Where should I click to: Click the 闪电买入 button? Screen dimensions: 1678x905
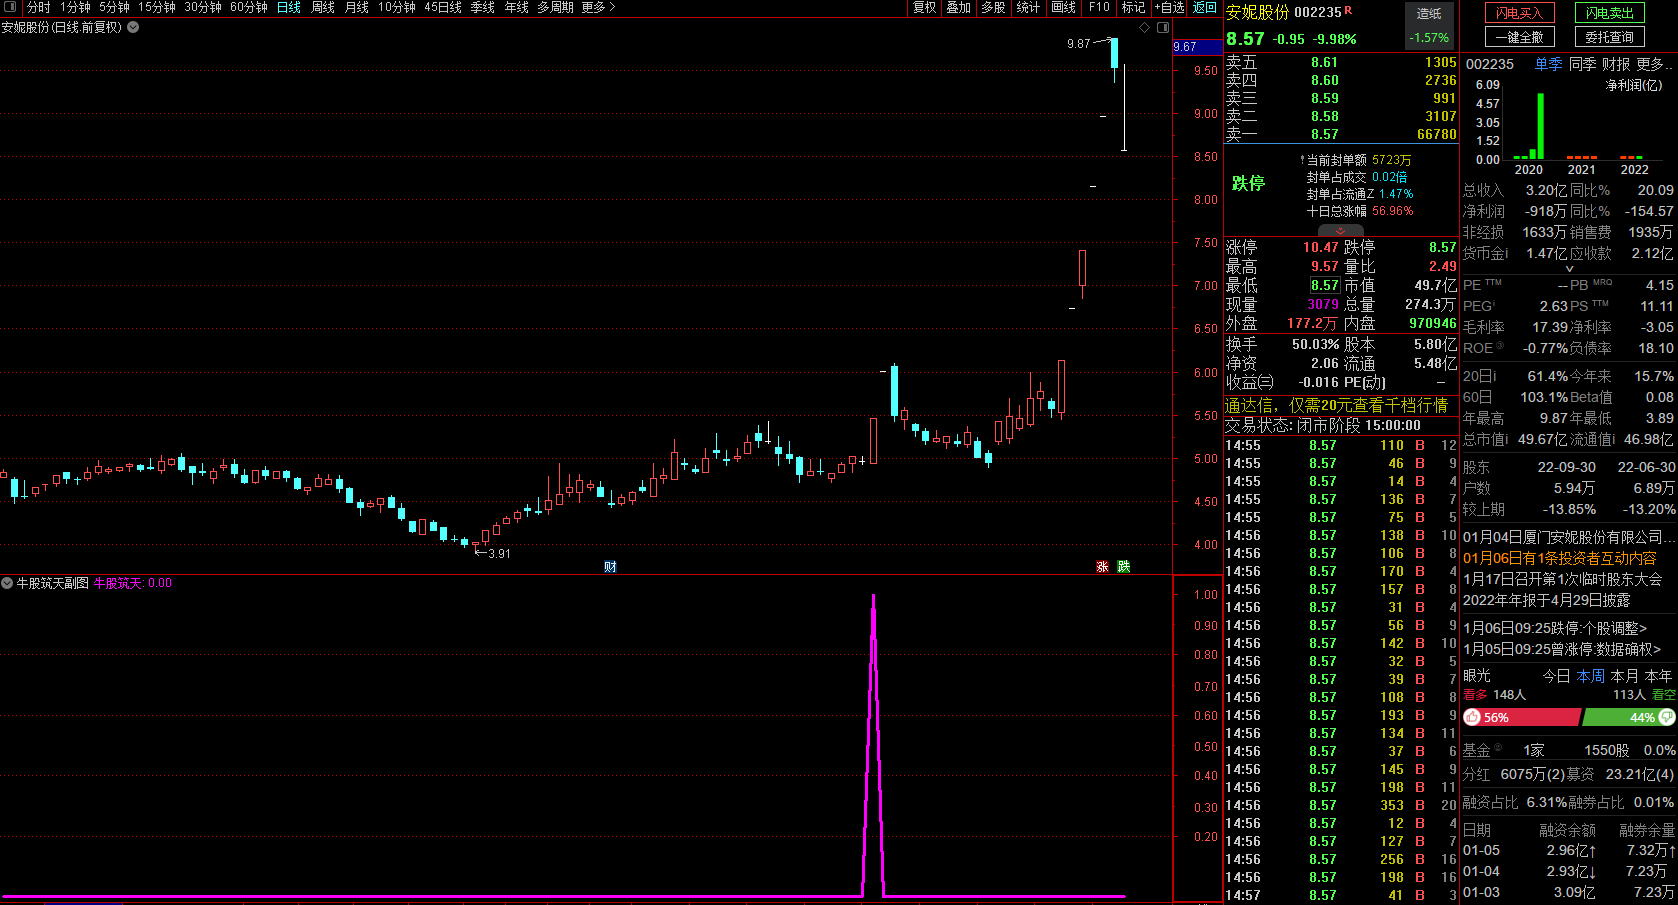(x=1520, y=13)
